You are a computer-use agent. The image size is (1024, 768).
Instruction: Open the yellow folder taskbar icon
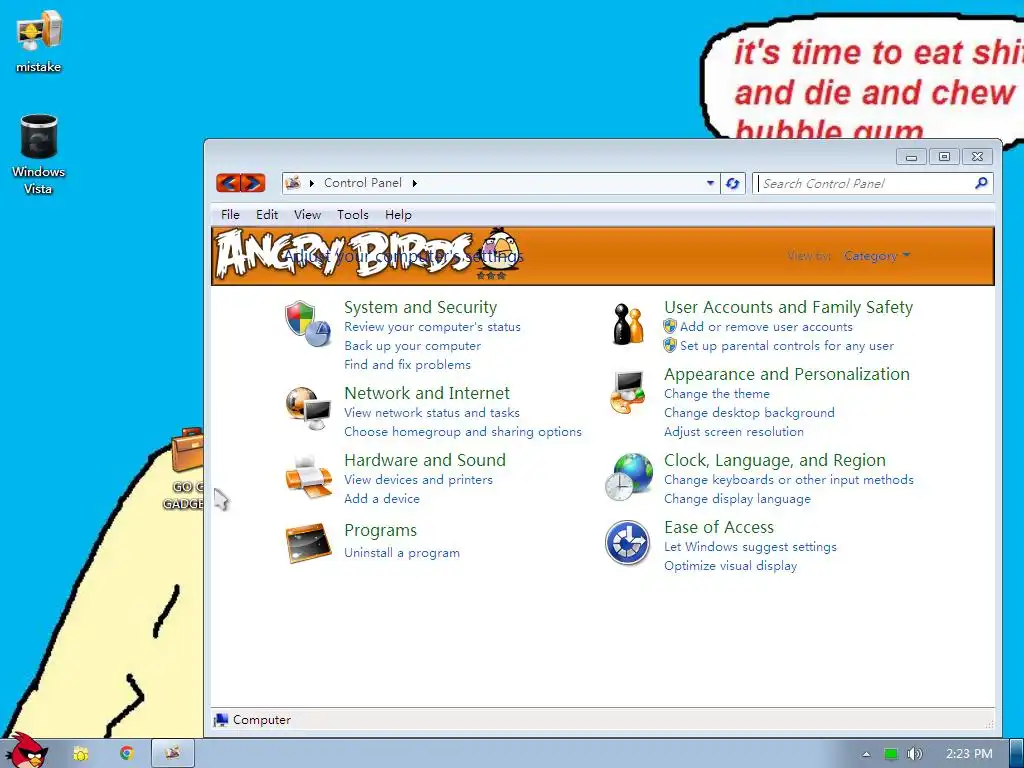(80, 754)
